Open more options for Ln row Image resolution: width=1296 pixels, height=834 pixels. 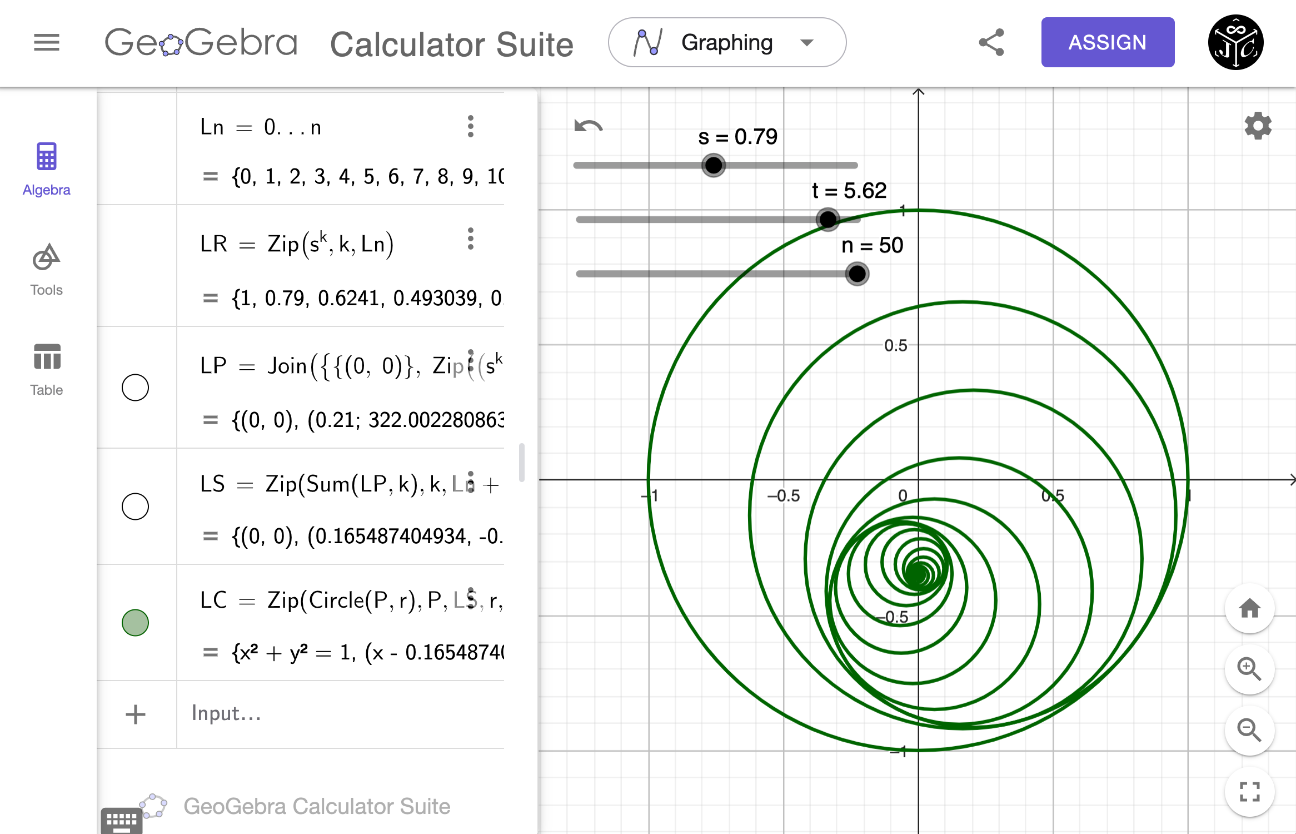(470, 126)
